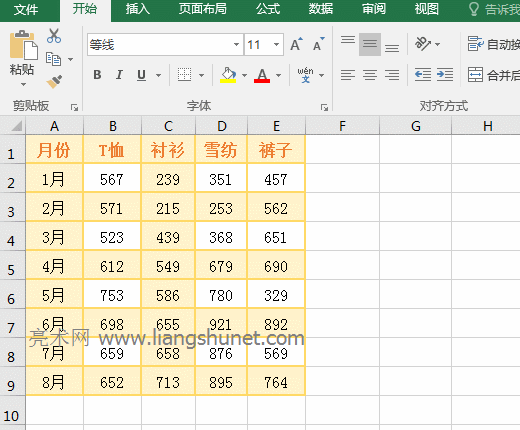Click the Copy icon

tap(53, 59)
